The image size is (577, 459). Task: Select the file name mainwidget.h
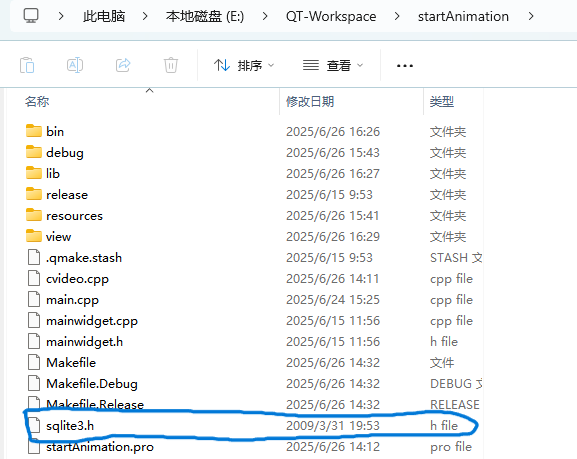click(x=84, y=342)
